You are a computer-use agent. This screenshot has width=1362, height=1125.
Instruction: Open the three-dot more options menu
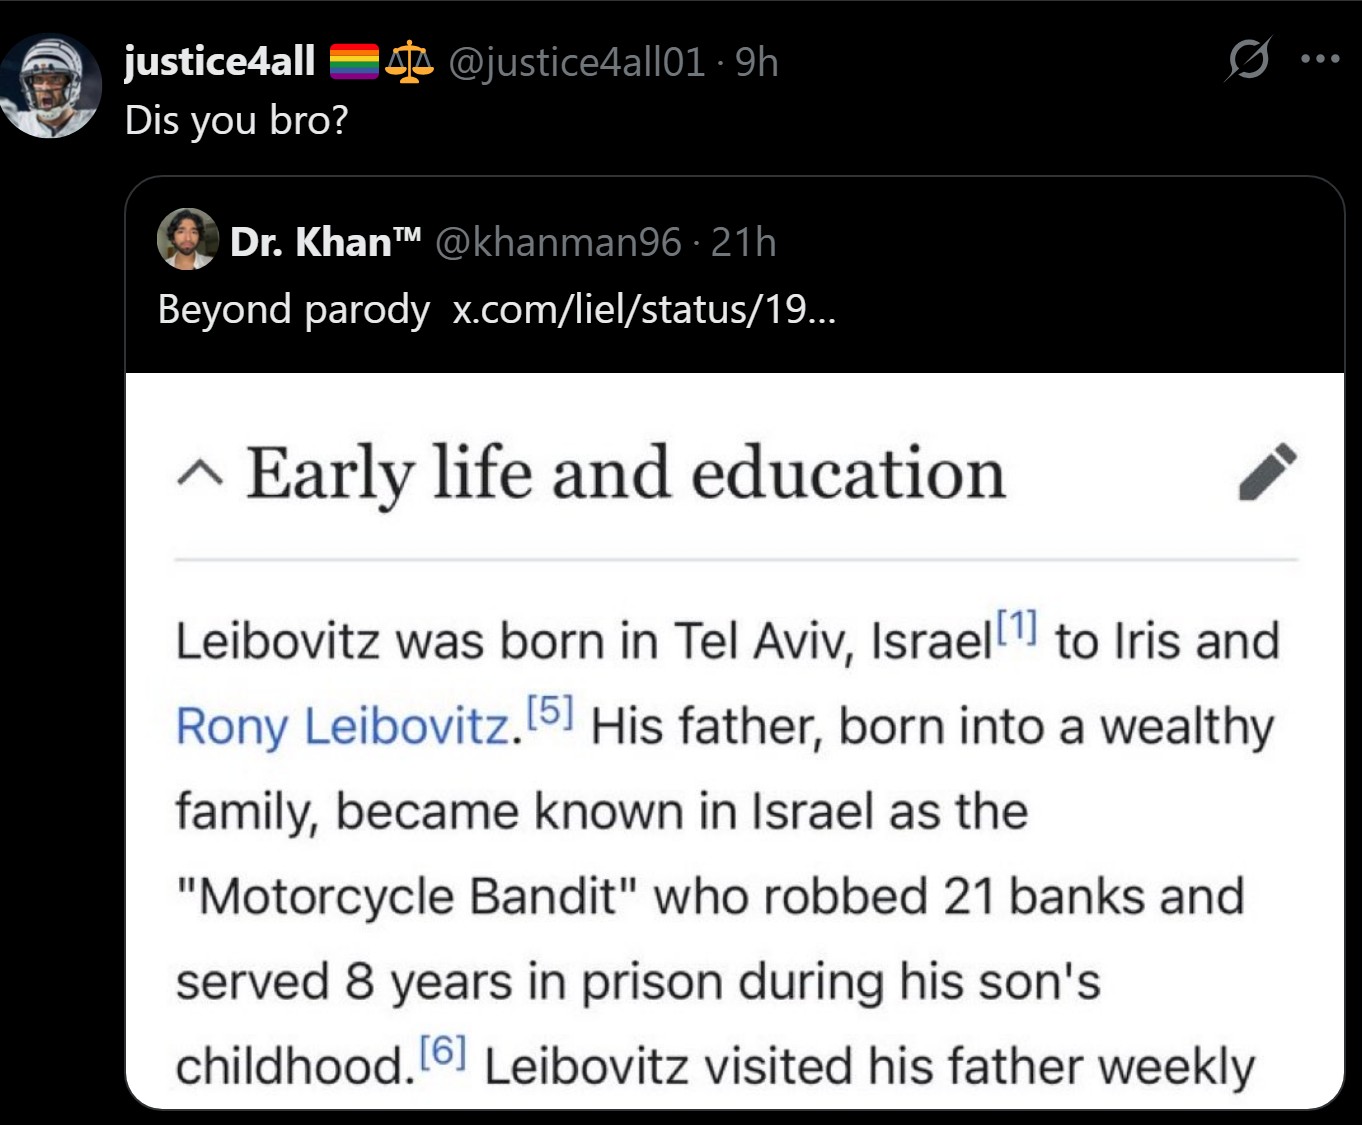pyautogui.click(x=1320, y=60)
